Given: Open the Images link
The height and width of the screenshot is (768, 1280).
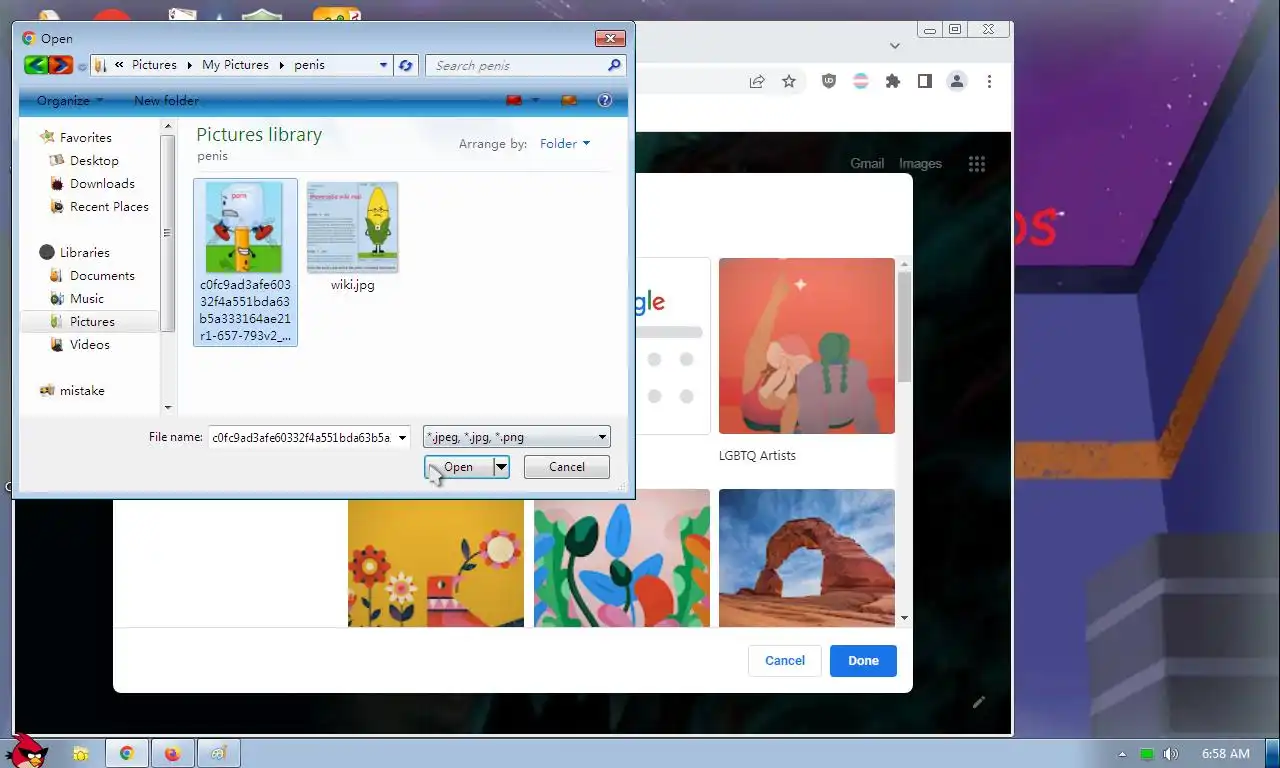Looking at the screenshot, I should point(920,164).
